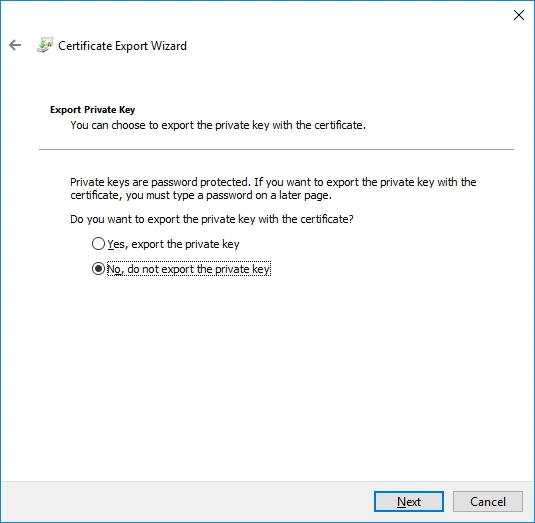Viewport: 535px width, 523px height.
Task: Click the word Wizard in the title
Action: 169,46
